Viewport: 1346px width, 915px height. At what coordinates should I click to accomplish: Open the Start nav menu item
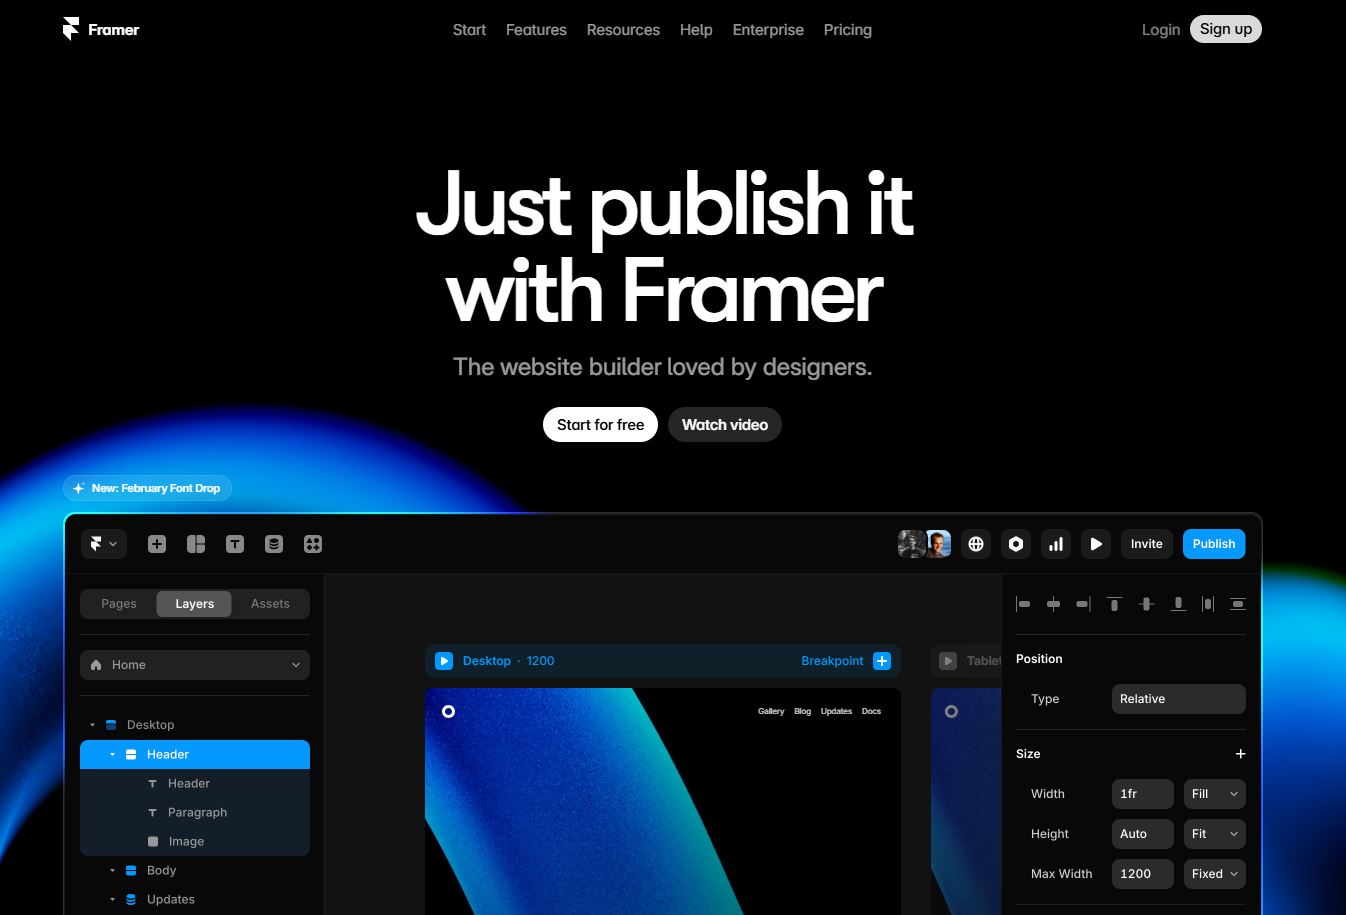[469, 30]
